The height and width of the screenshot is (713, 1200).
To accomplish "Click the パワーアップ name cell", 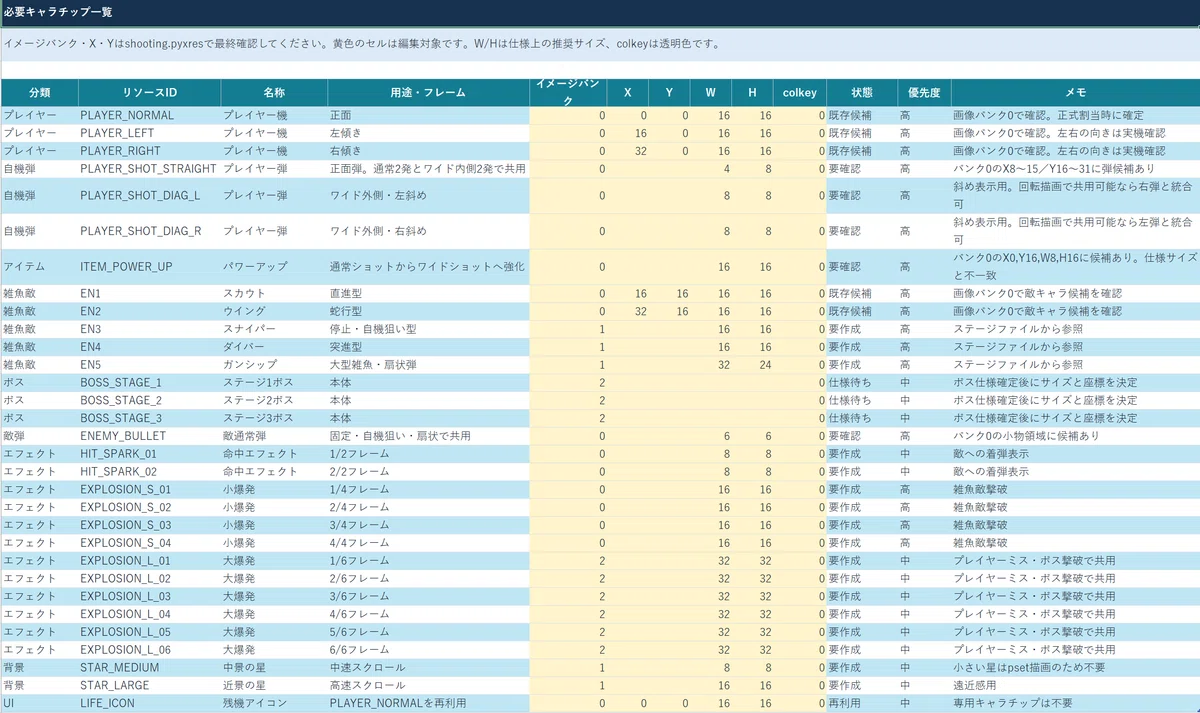I will tap(274, 267).
